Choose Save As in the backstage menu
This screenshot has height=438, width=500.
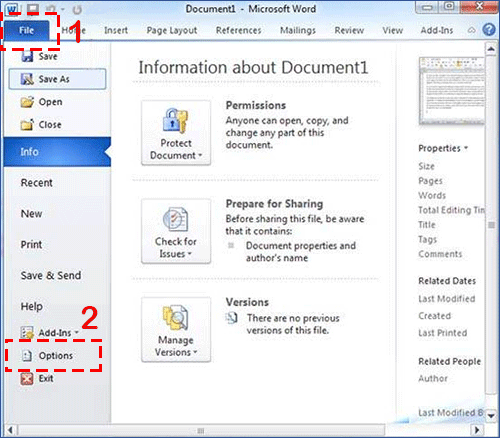pos(57,79)
